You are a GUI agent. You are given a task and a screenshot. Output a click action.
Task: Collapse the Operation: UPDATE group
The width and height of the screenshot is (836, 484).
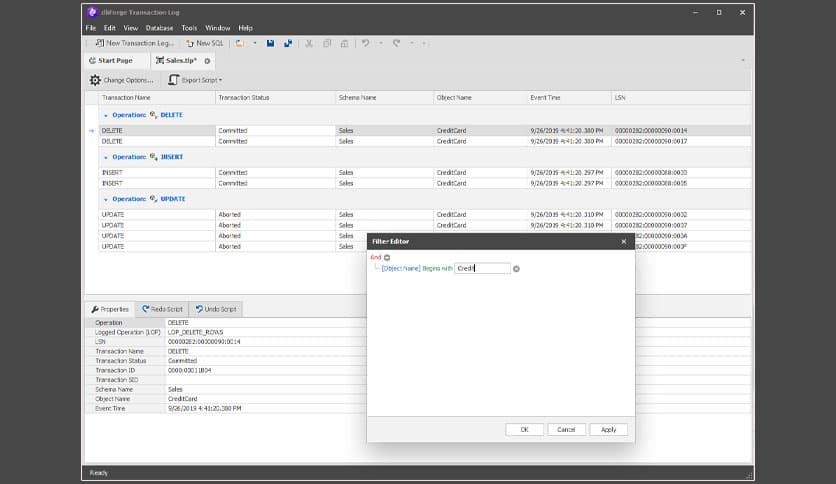pyautogui.click(x=106, y=199)
